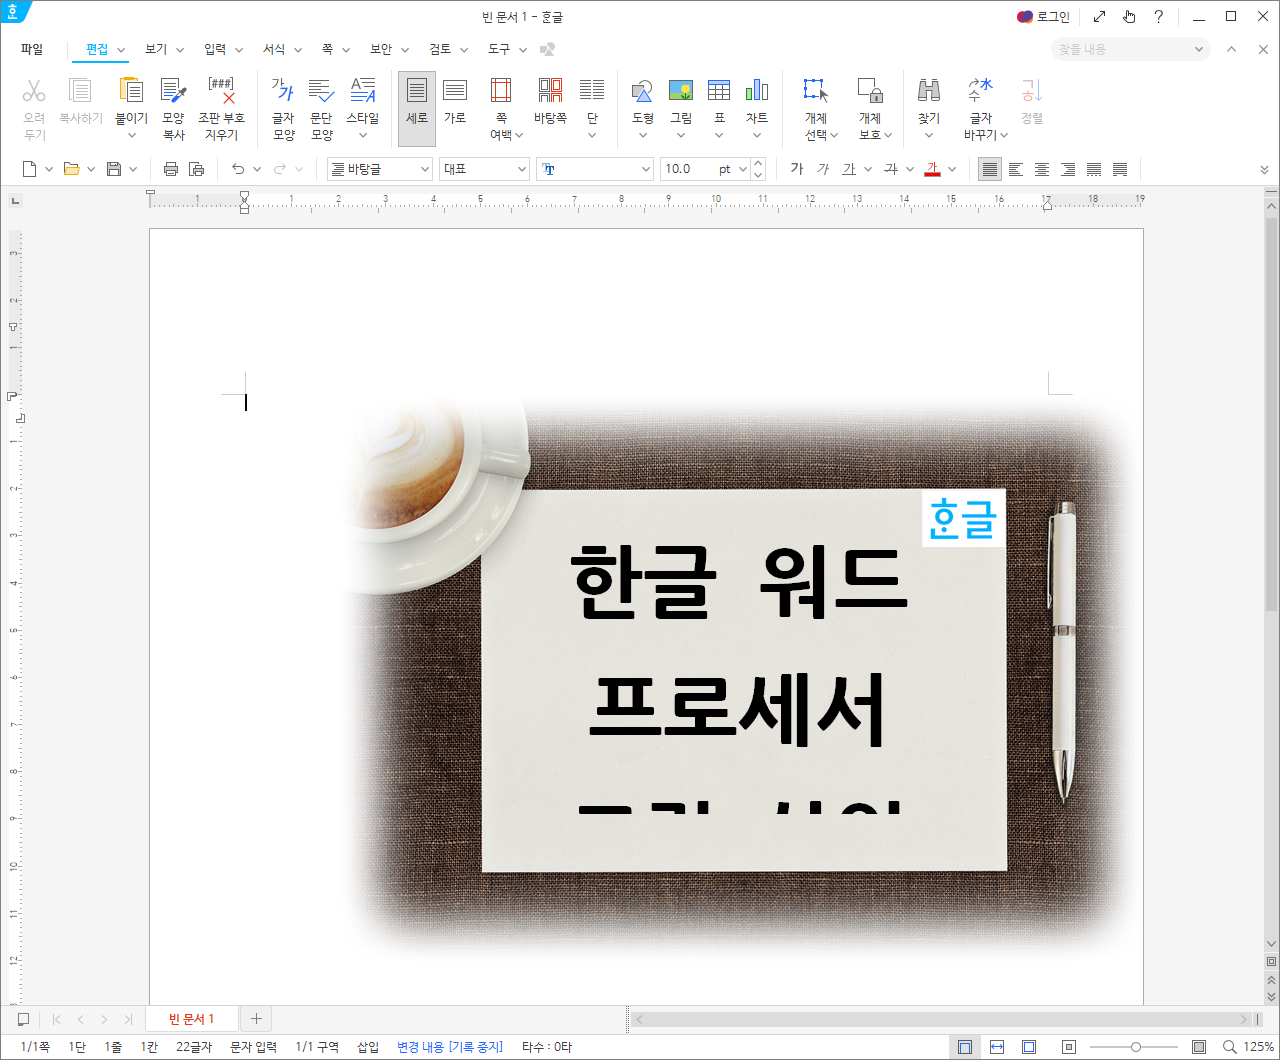This screenshot has height=1060, width=1280.
Task: Open the 보기 menu
Action: pyautogui.click(x=156, y=49)
